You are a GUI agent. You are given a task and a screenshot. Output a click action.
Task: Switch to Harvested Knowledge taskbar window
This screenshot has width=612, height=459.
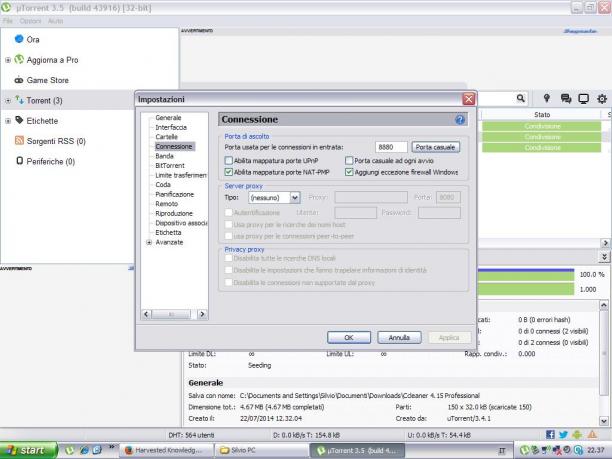pos(167,450)
